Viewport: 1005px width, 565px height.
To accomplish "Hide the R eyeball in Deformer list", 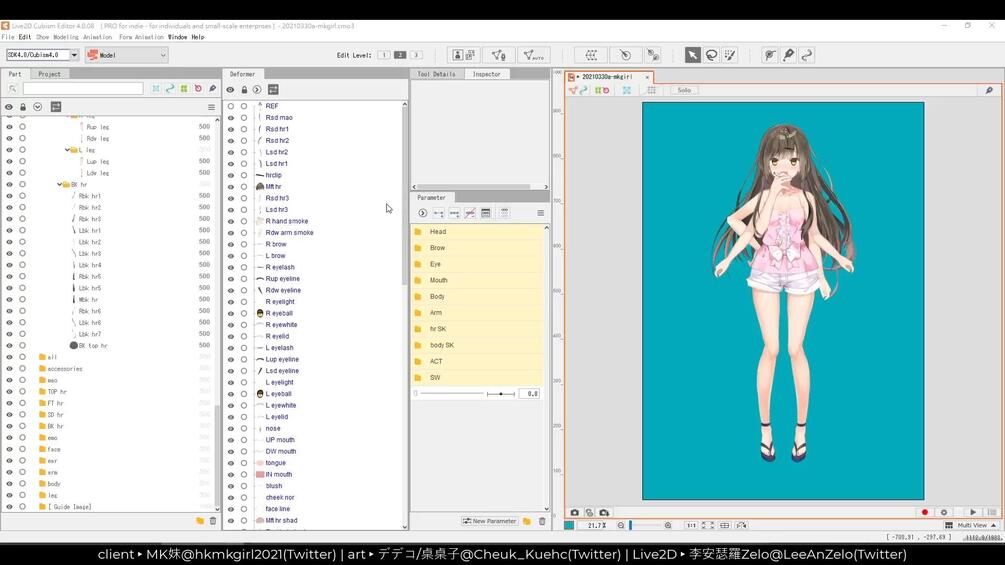I will pyautogui.click(x=230, y=313).
